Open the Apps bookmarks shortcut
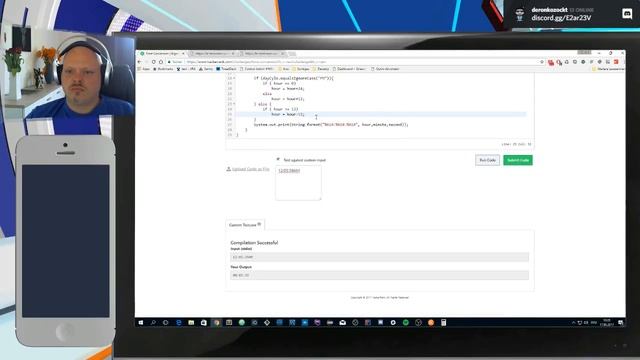Screen dimensions: 640x360 (x=144, y=69)
